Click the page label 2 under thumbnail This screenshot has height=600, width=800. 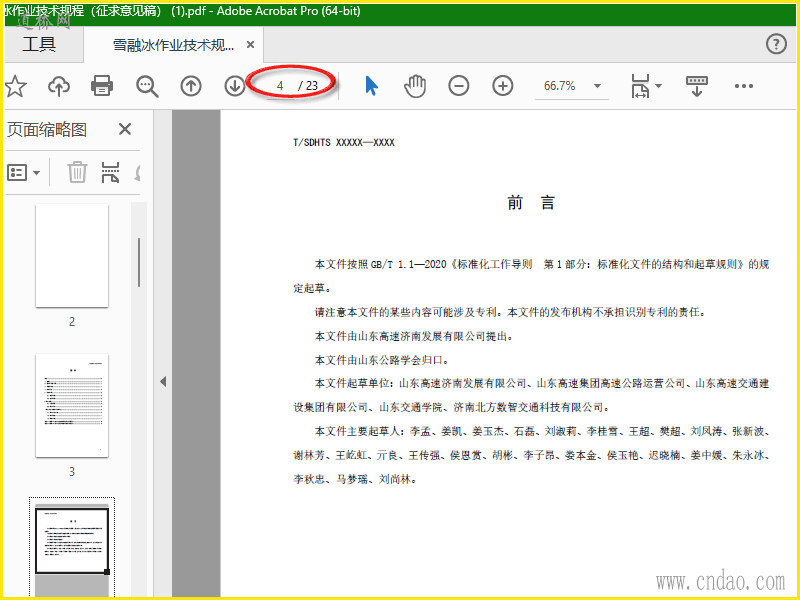[x=72, y=321]
